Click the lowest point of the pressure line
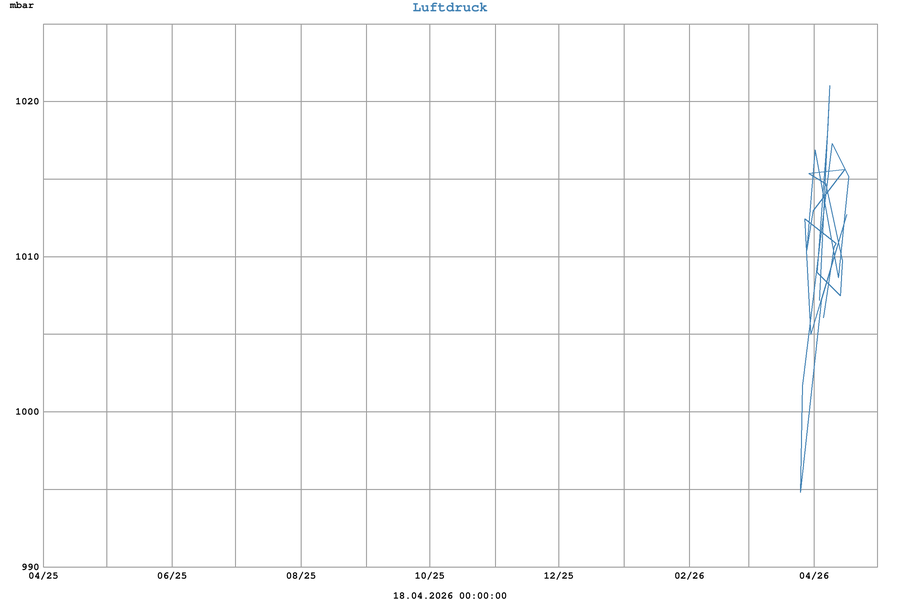Image resolution: width=900 pixels, height=600 pixels. coord(800,491)
